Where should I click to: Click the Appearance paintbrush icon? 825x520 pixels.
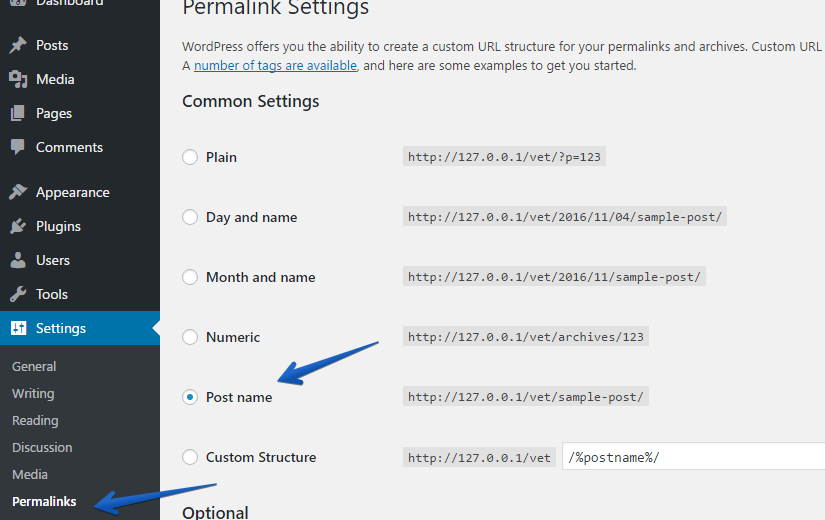pos(18,192)
